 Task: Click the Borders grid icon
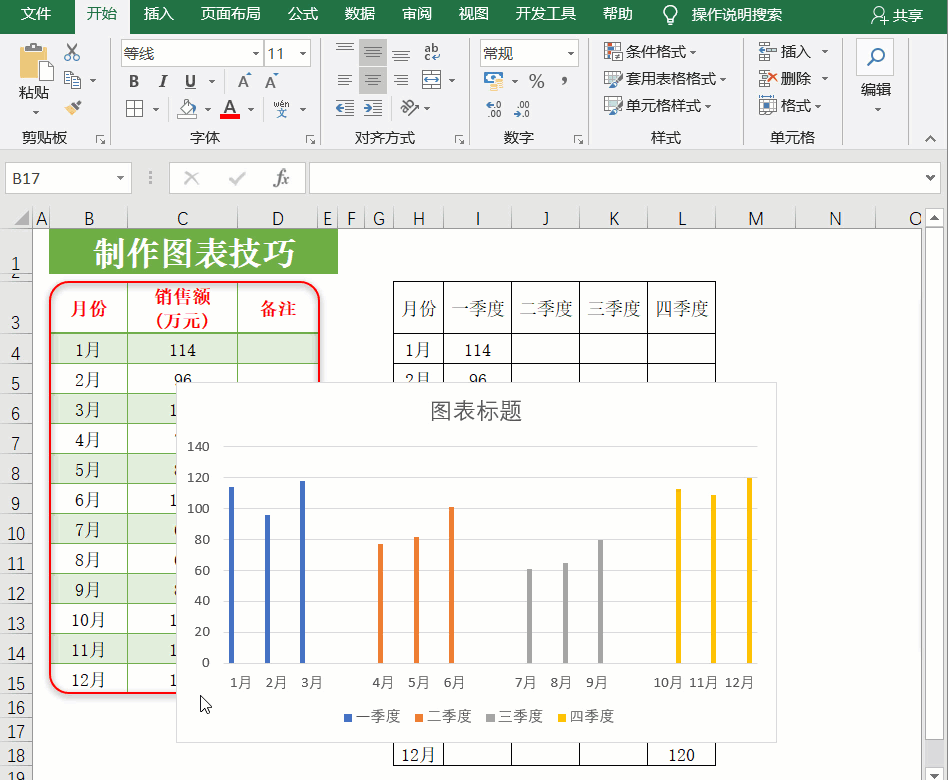click(134, 109)
